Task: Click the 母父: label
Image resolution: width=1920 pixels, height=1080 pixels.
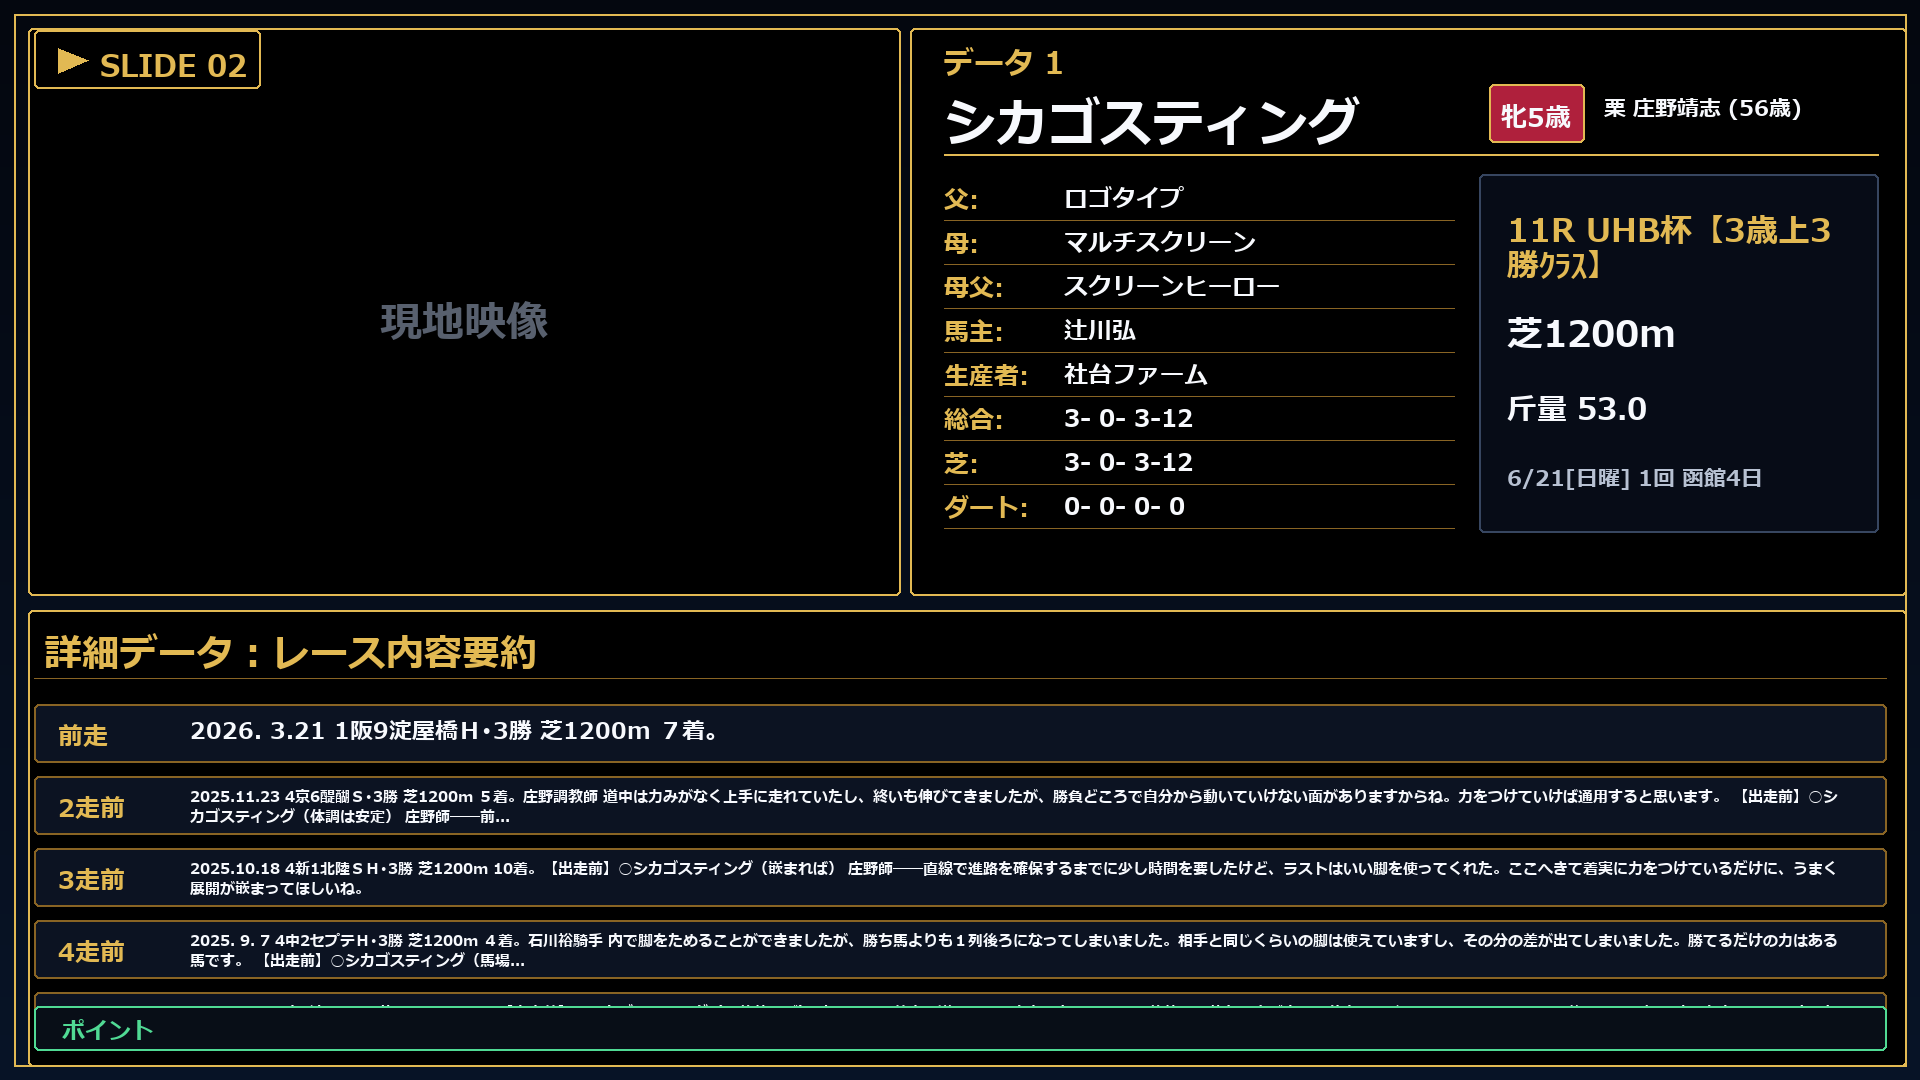Action: click(x=973, y=287)
